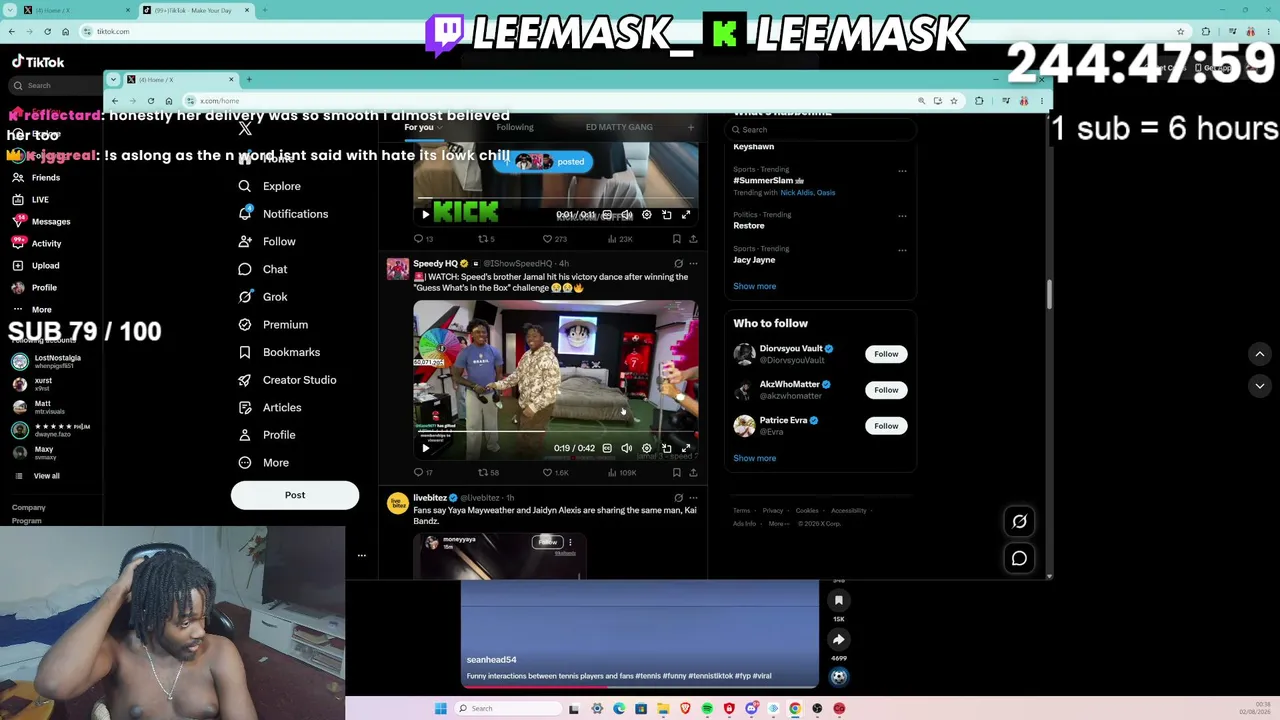This screenshot has width=1280, height=720.
Task: Open Microsoft Edge from the taskbar
Action: 619,709
